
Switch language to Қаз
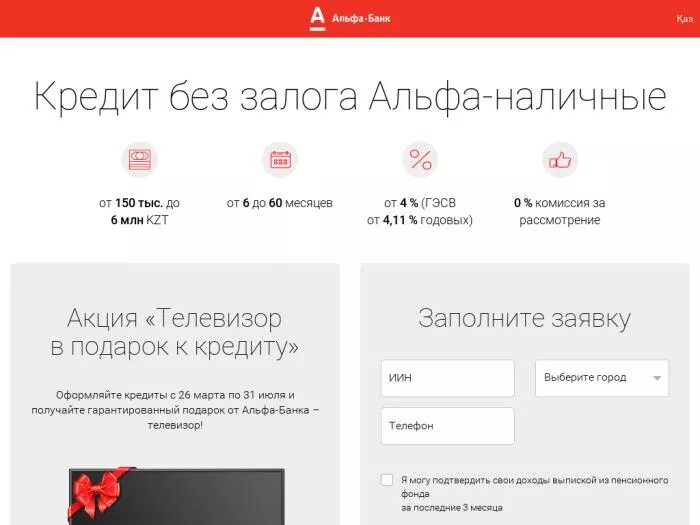685,19
